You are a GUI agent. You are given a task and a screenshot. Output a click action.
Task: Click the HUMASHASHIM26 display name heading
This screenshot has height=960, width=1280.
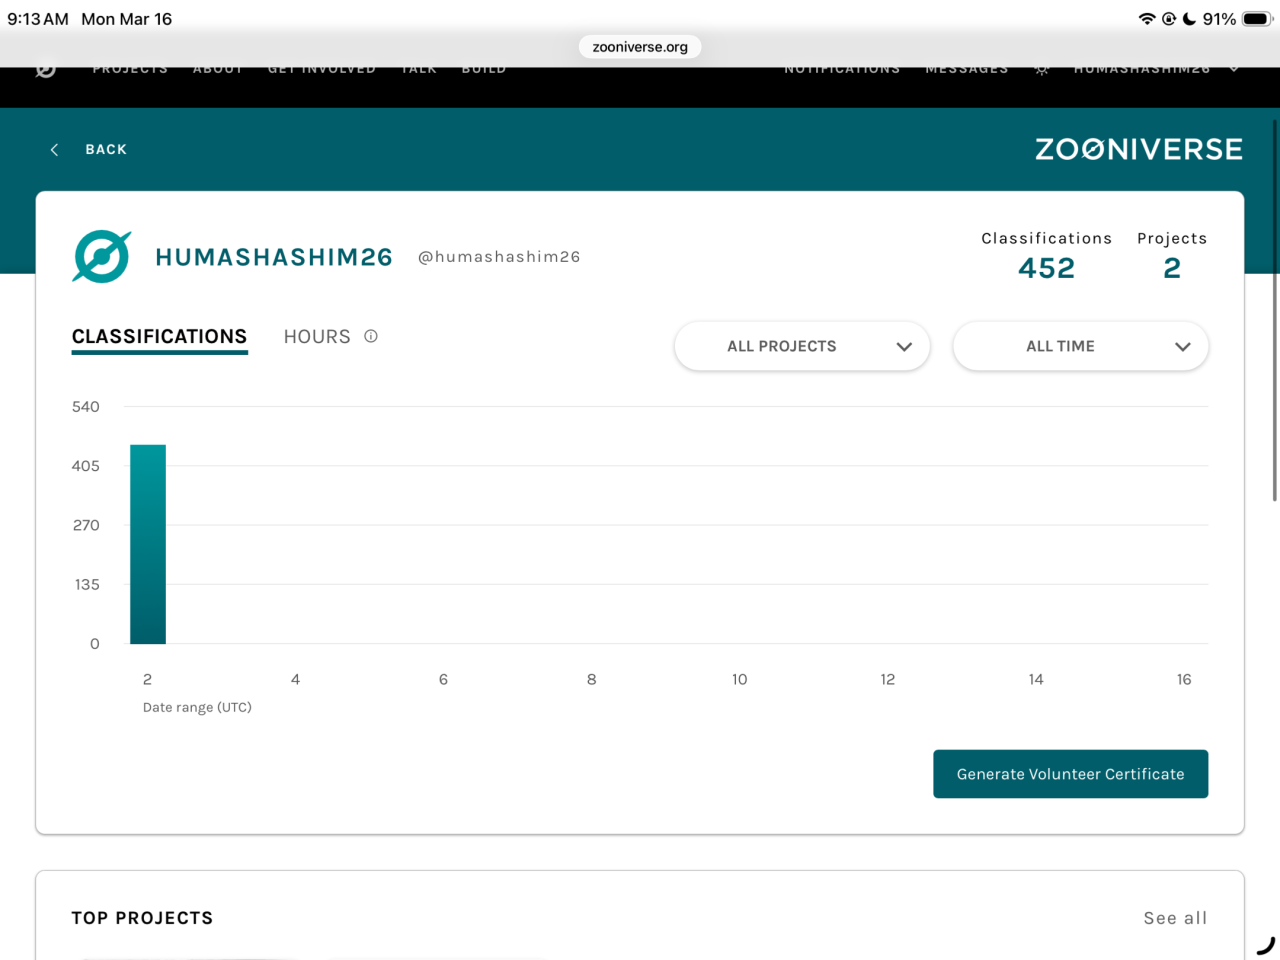[274, 257]
